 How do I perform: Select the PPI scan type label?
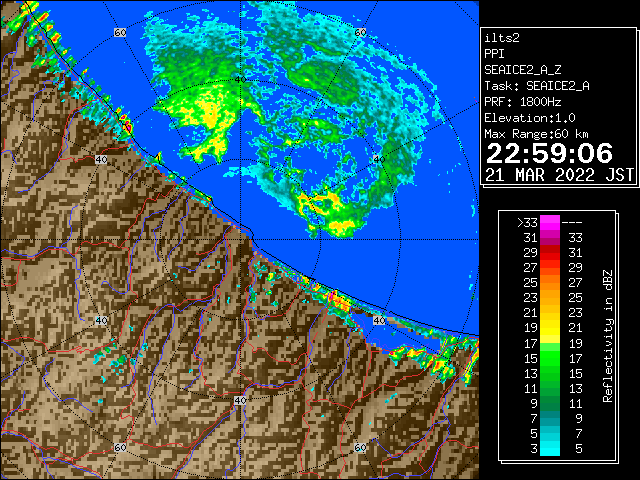(x=494, y=54)
